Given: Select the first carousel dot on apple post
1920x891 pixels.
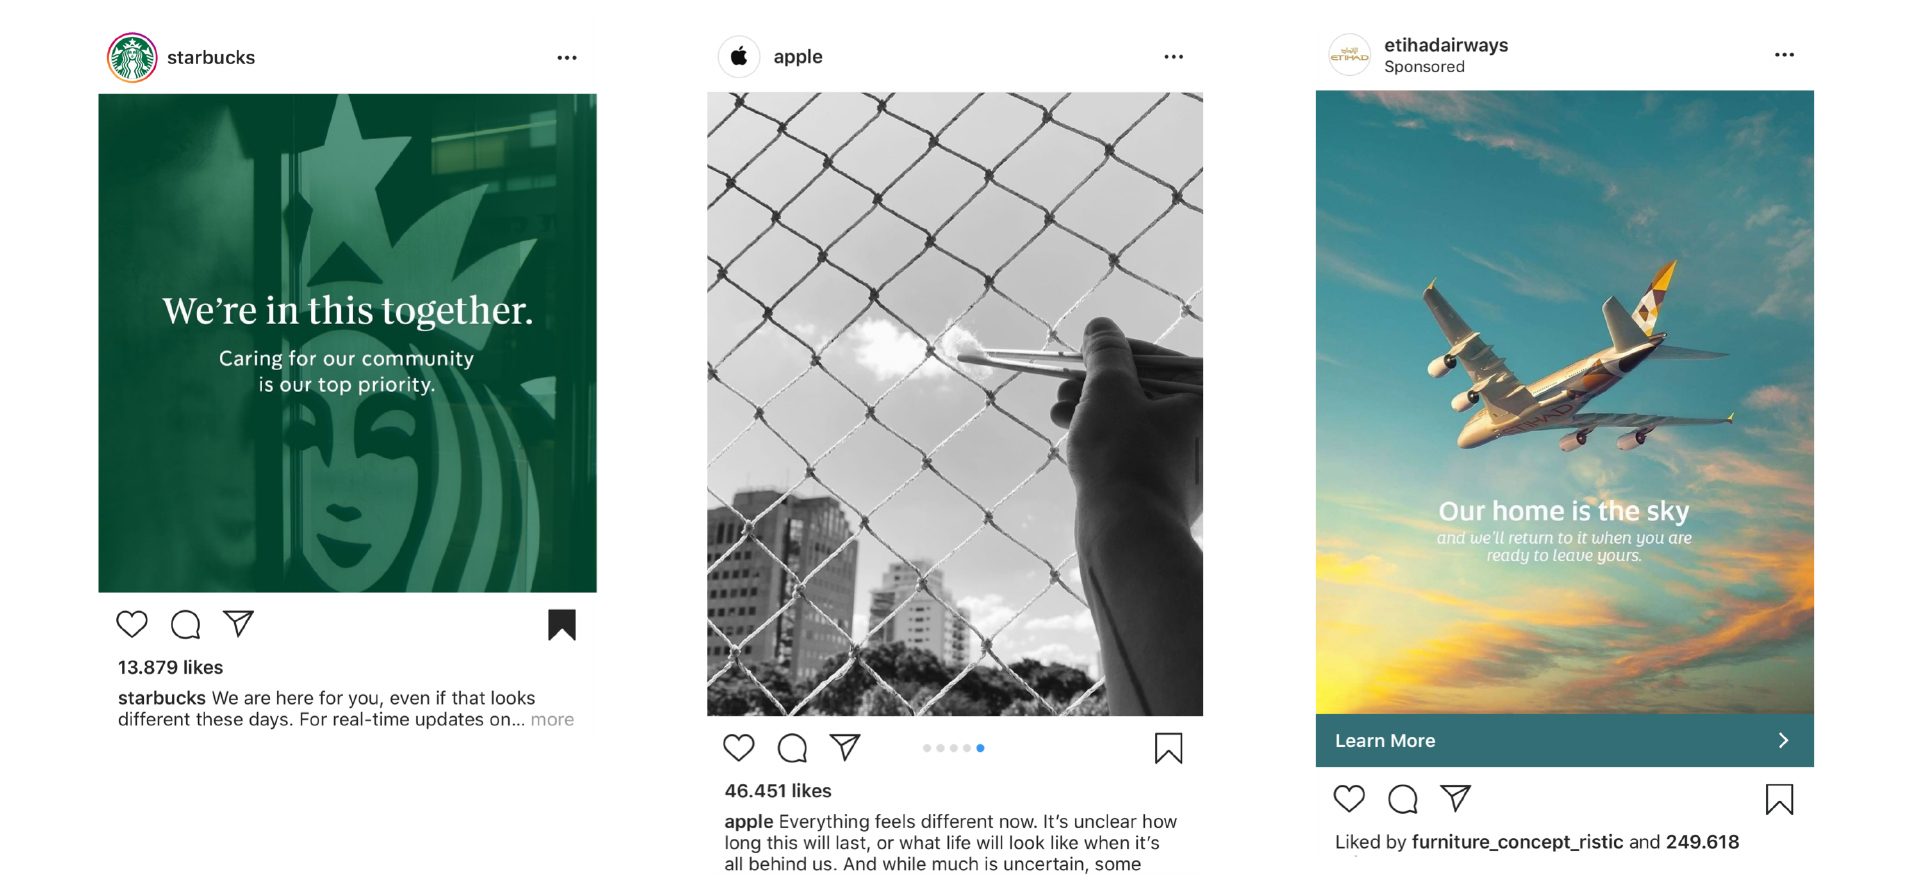Looking at the screenshot, I should 927,748.
